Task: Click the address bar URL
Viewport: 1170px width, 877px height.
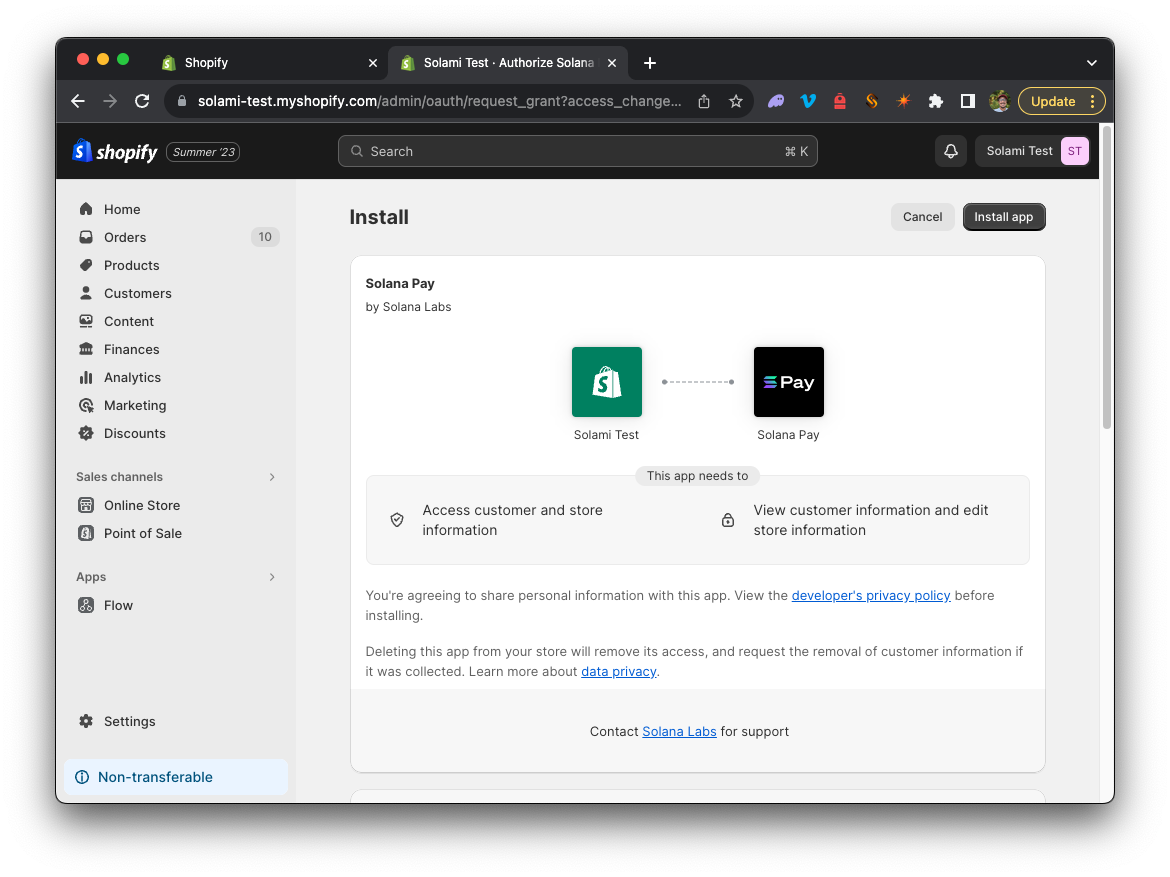Action: [x=439, y=102]
